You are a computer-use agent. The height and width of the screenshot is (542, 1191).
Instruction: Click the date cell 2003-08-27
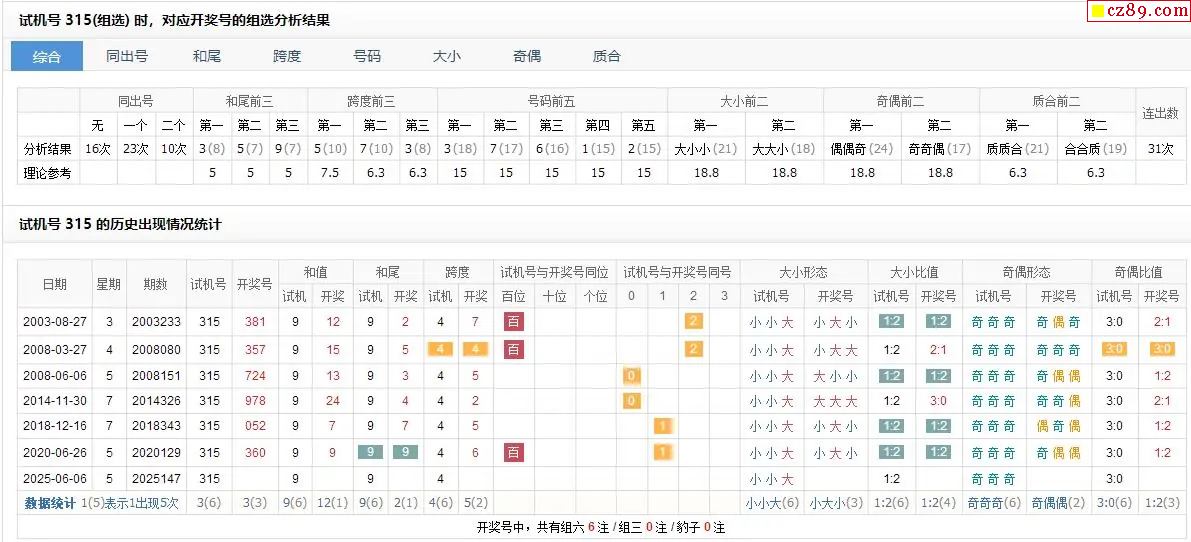(55, 322)
